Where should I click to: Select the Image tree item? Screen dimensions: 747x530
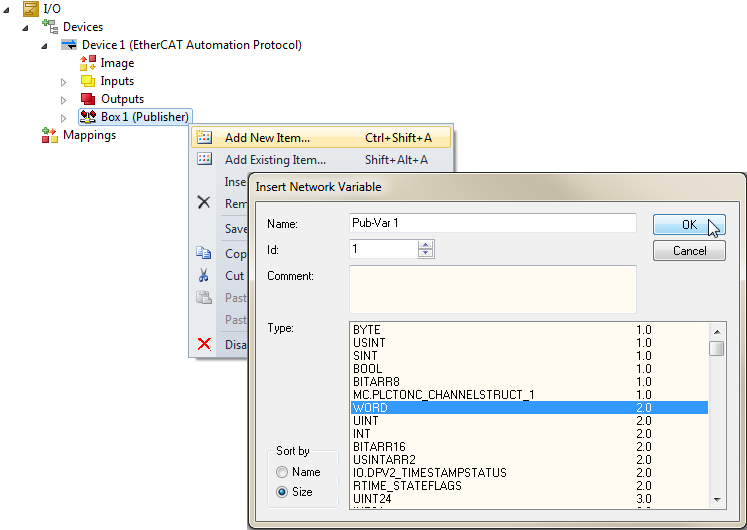click(117, 63)
